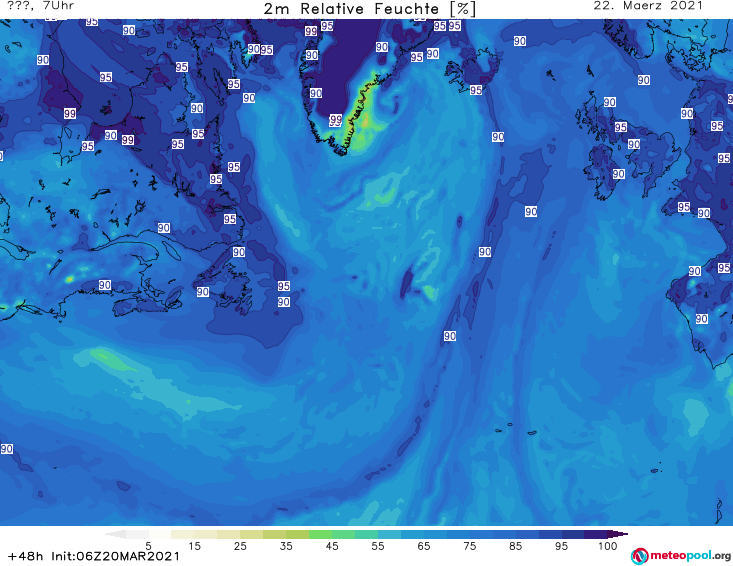Click the legend value '100'

608,546
